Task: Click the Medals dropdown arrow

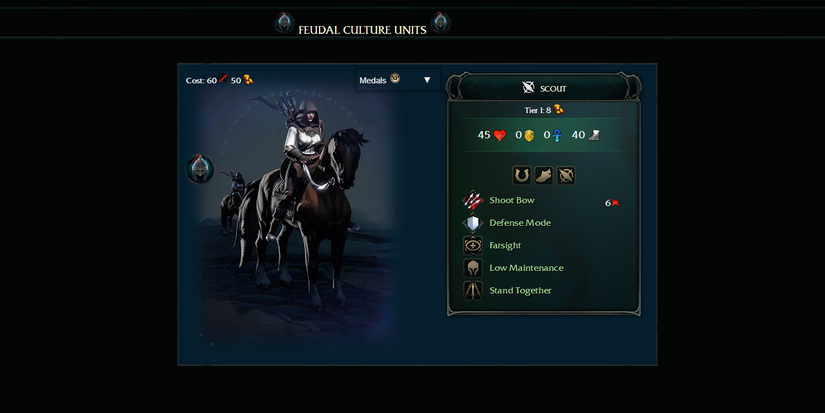Action: click(x=427, y=80)
